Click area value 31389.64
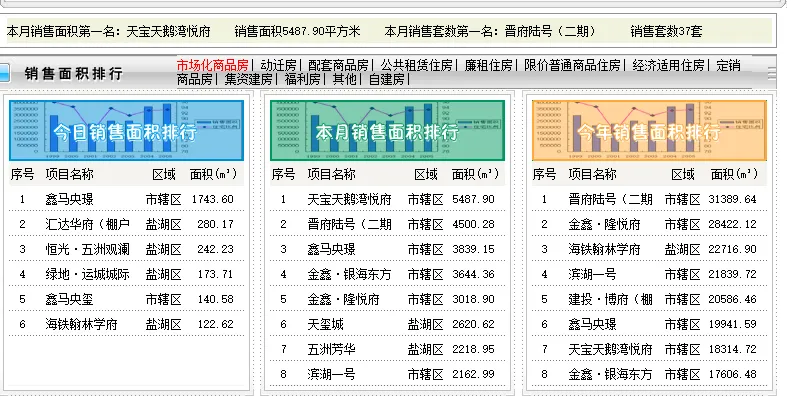 pos(732,199)
